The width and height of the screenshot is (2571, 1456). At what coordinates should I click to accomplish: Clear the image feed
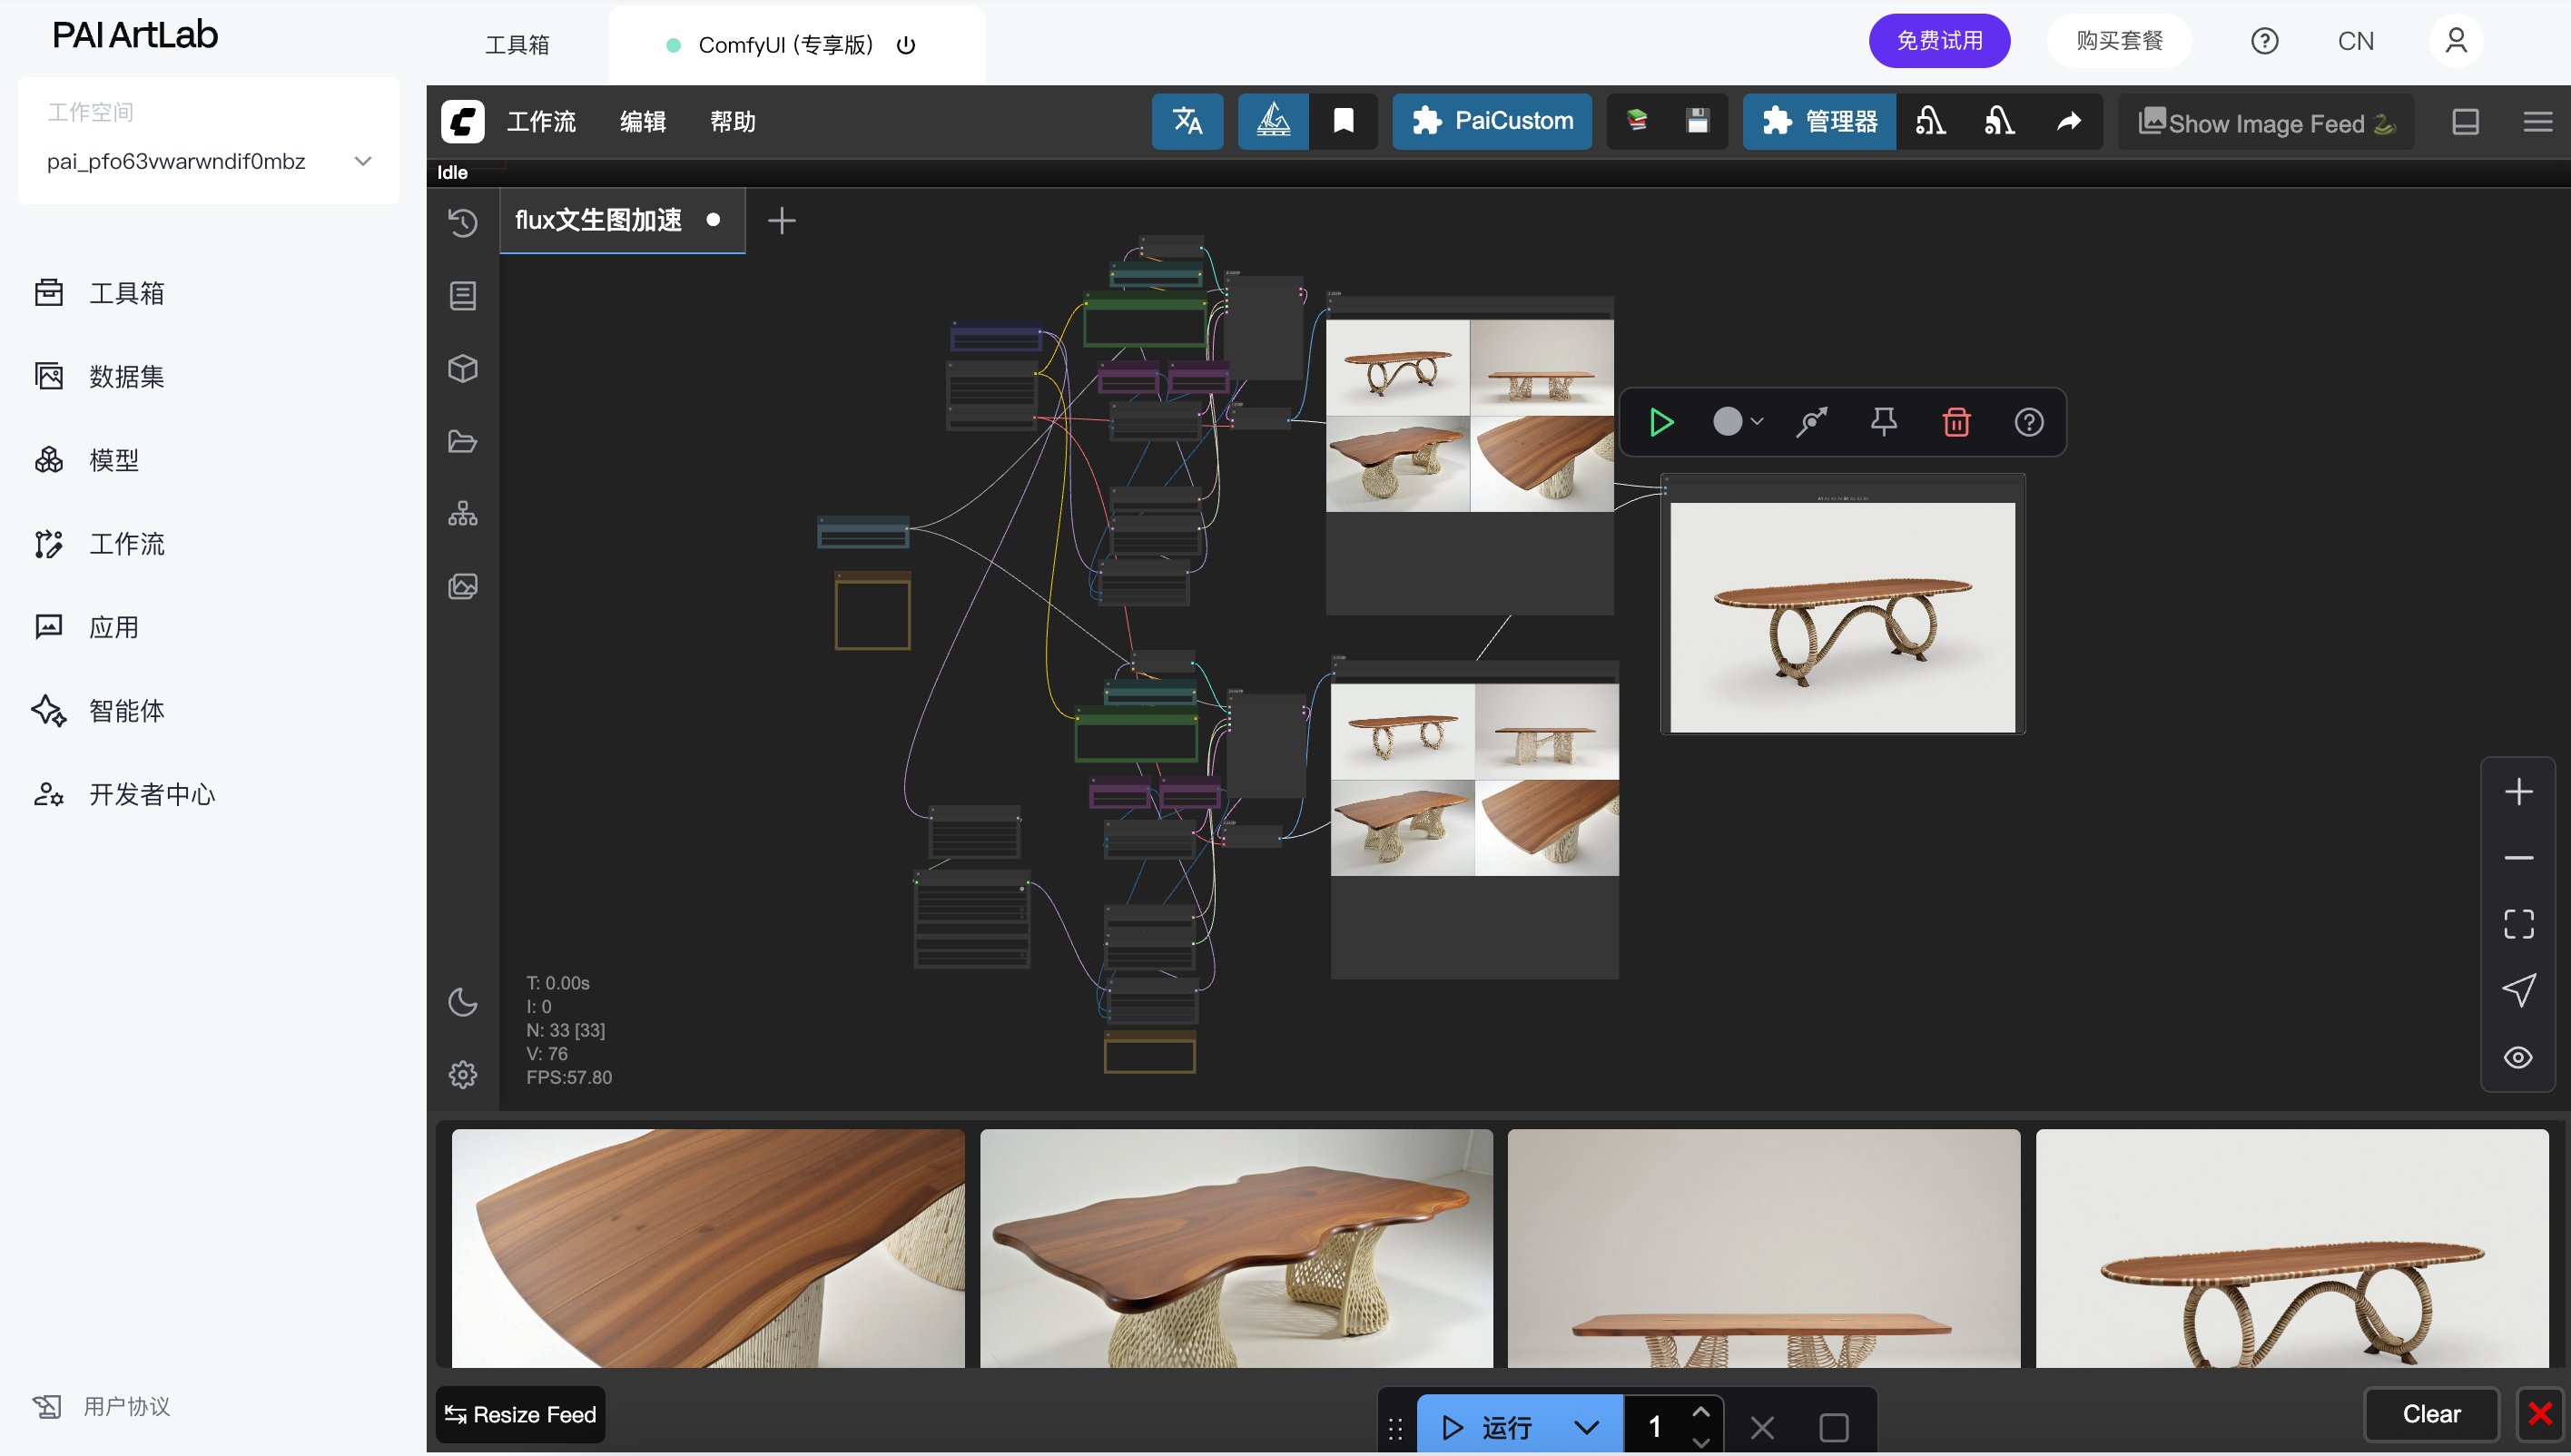click(2431, 1413)
